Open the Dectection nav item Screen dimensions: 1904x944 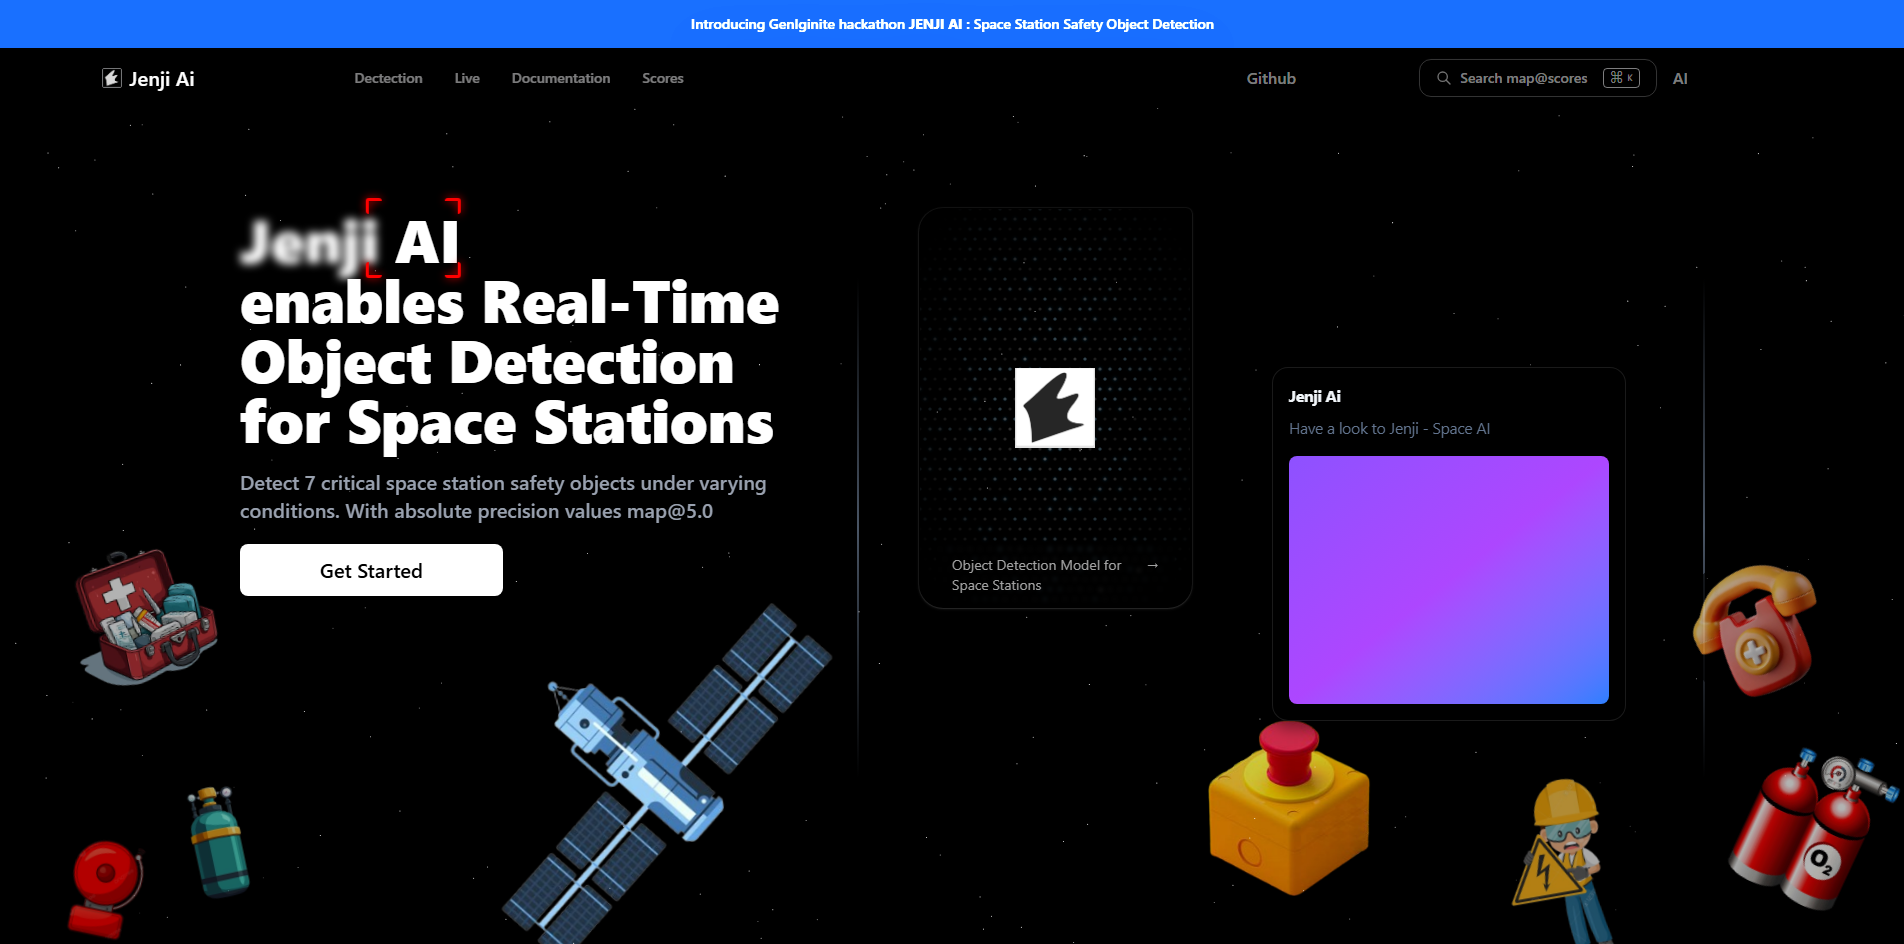[x=388, y=78]
